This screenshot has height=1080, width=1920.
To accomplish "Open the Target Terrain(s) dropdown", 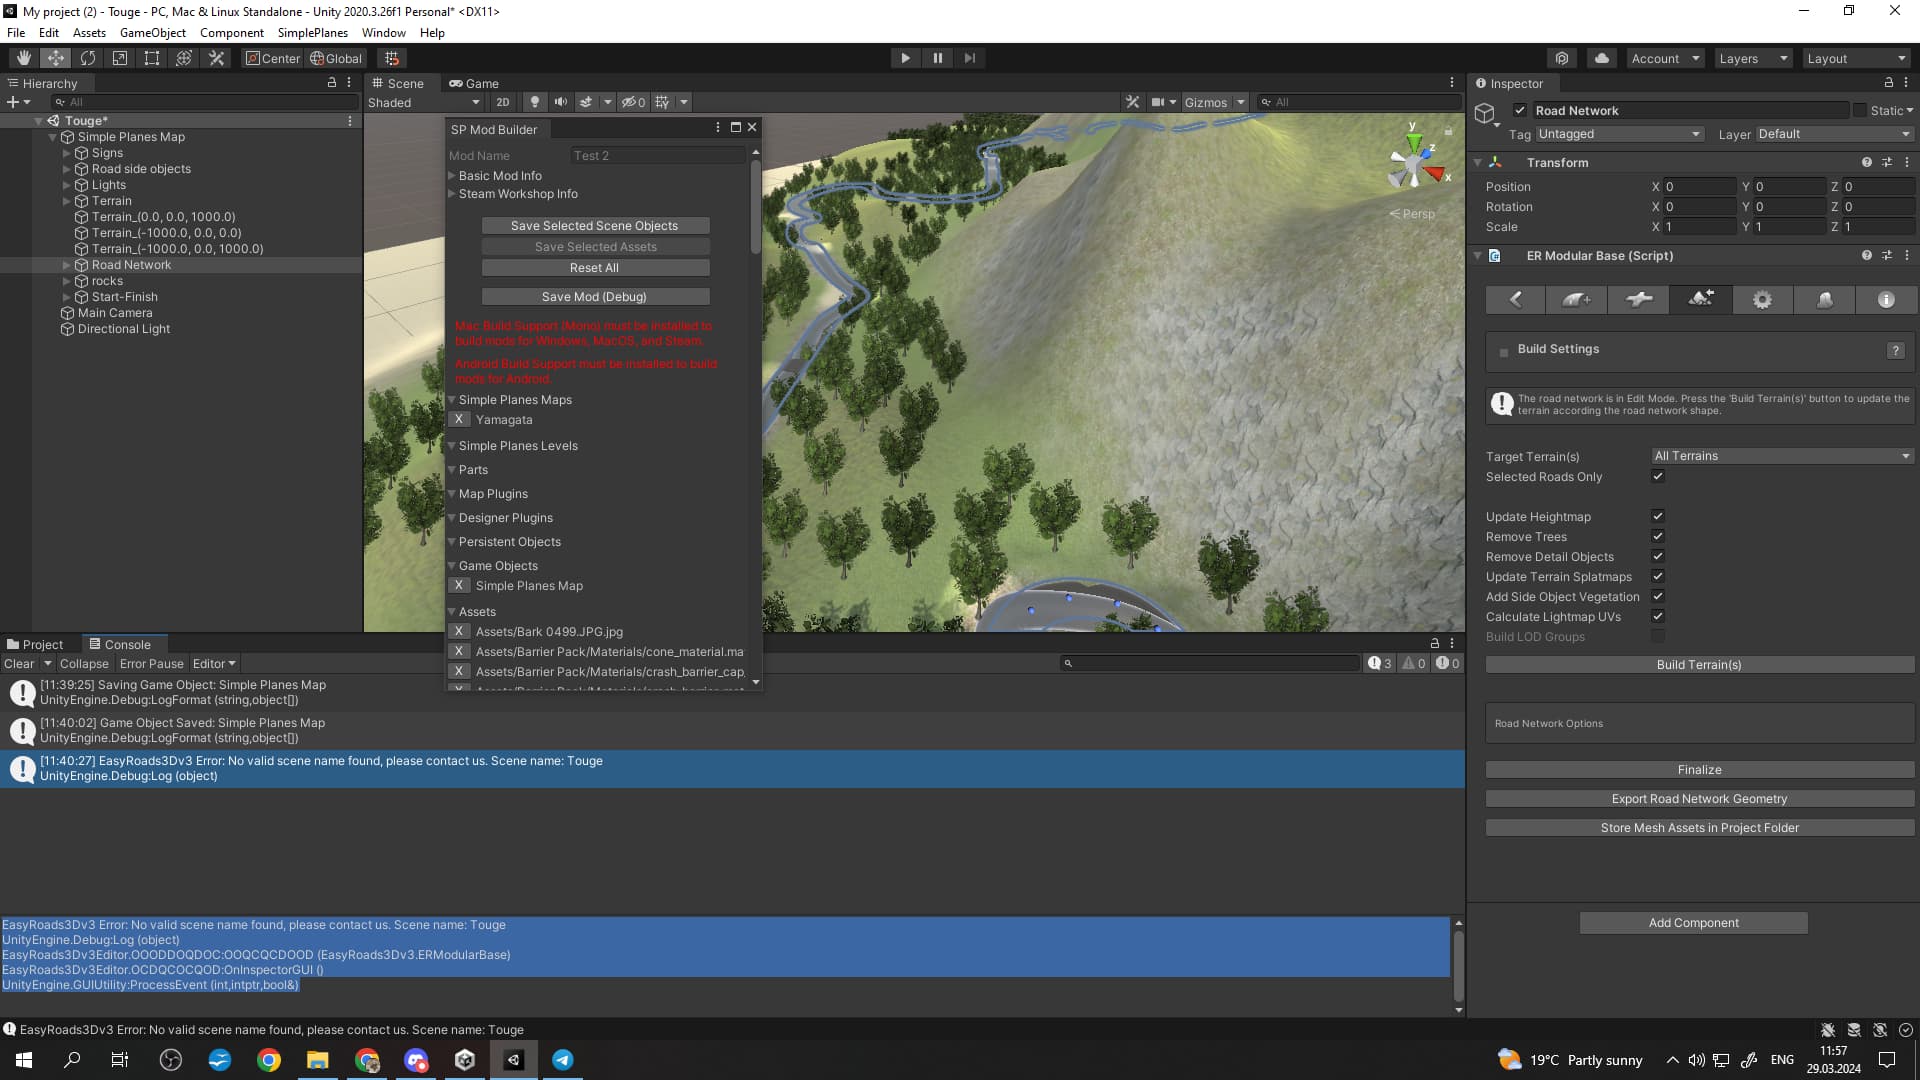I will point(1781,456).
